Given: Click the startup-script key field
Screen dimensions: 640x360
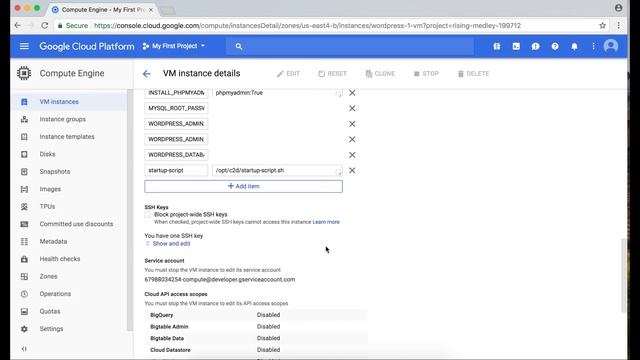Looking at the screenshot, I should 176,171.
